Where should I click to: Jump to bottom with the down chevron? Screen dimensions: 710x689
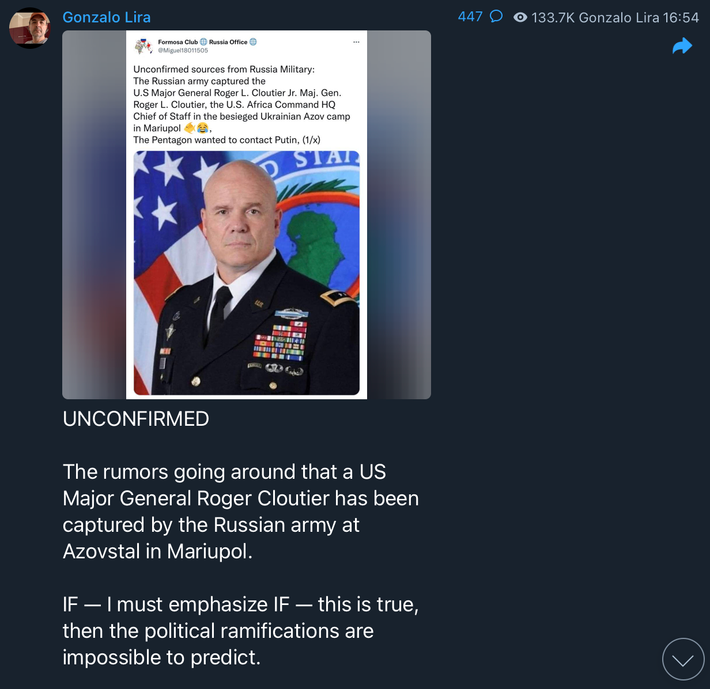(684, 659)
